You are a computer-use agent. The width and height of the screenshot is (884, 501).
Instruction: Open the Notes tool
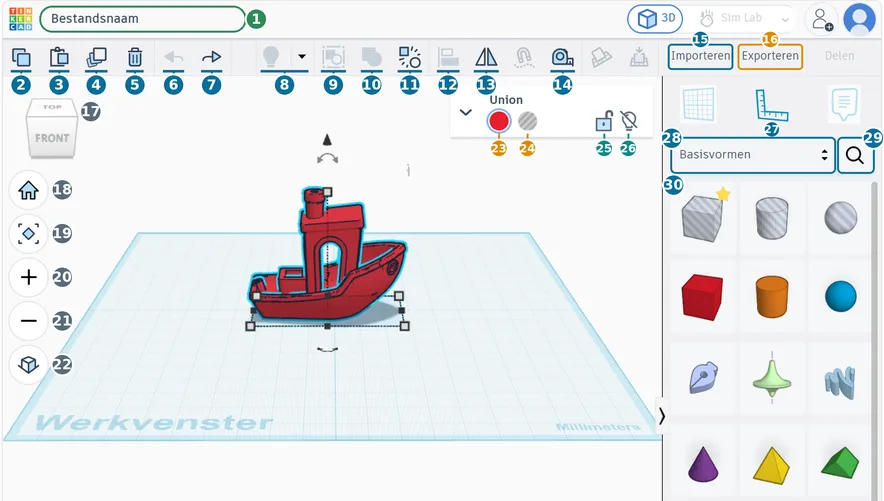(844, 104)
